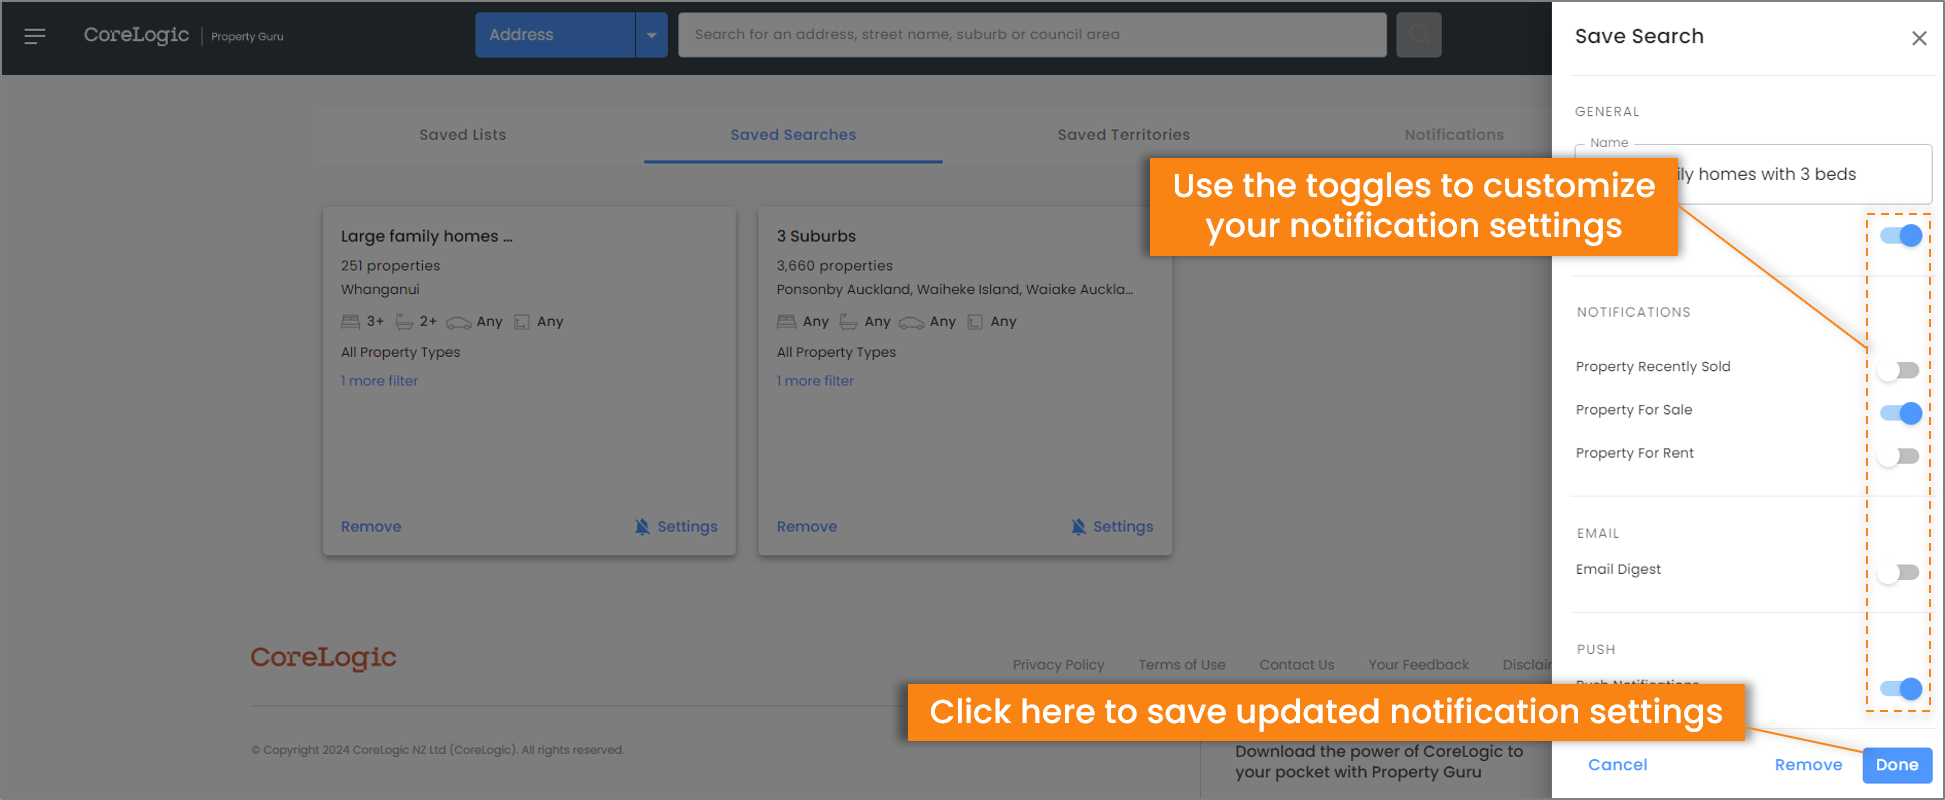Turn on the Email Digest toggle
This screenshot has width=1945, height=800.
[1898, 572]
